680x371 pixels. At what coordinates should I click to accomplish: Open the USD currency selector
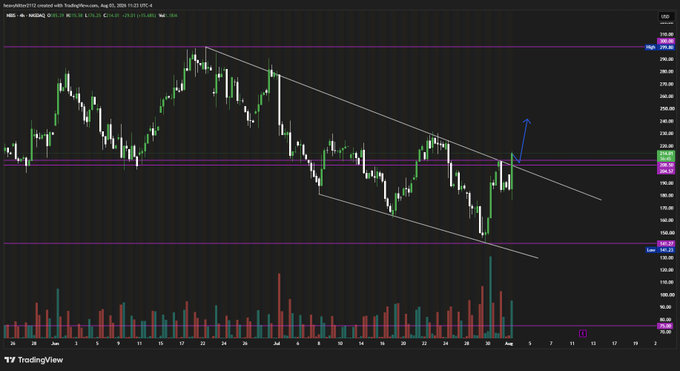click(x=665, y=16)
